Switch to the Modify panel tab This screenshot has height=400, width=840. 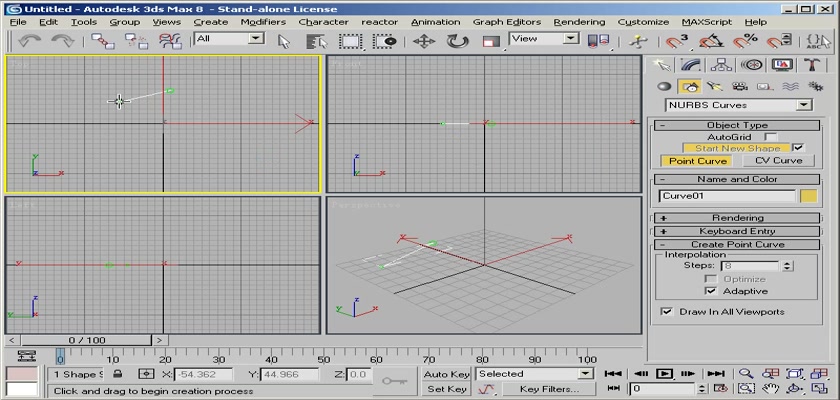[691, 65]
